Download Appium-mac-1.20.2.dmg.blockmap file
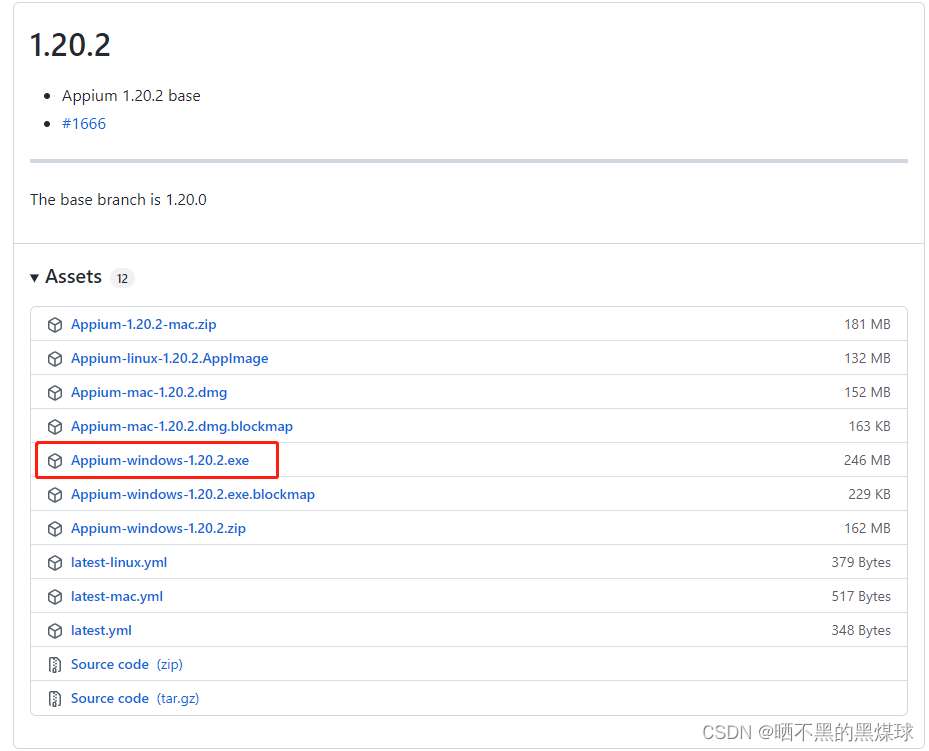The image size is (929, 751). (182, 426)
